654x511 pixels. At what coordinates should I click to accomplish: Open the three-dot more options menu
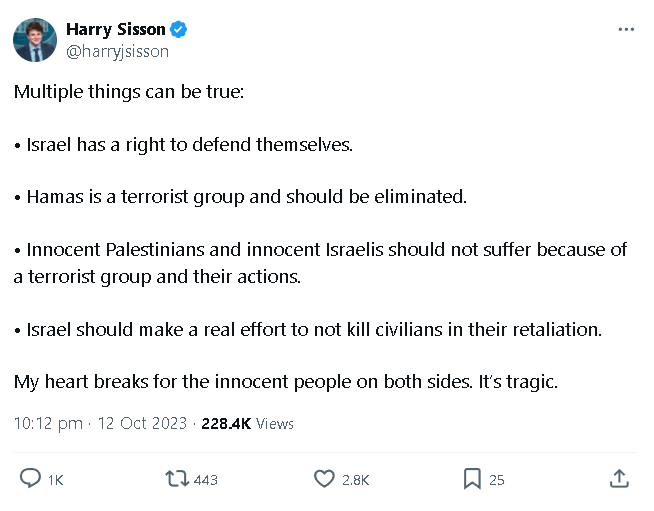626,29
